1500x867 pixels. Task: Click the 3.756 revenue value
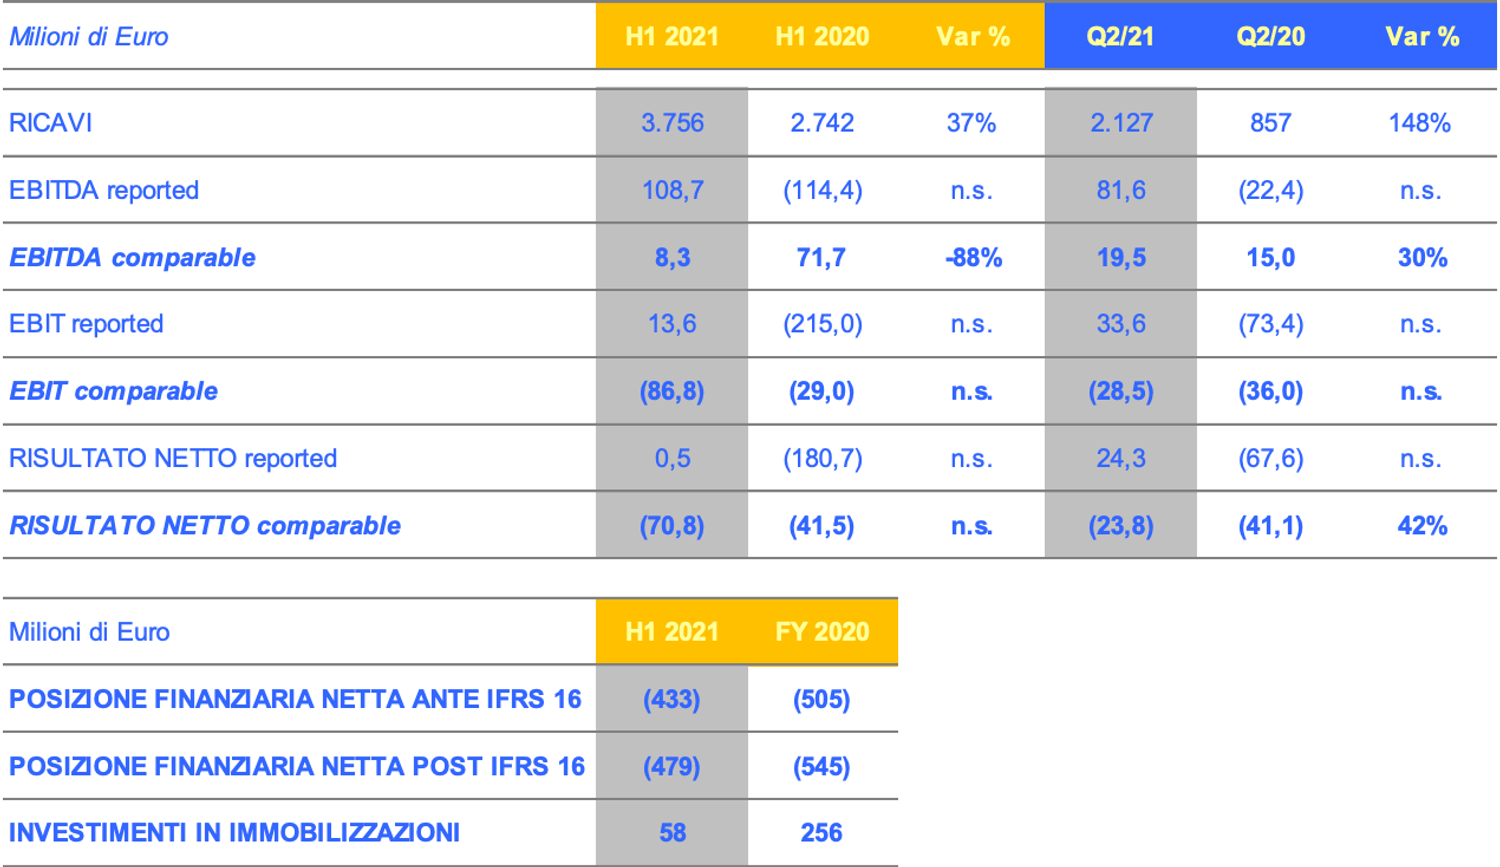(672, 123)
